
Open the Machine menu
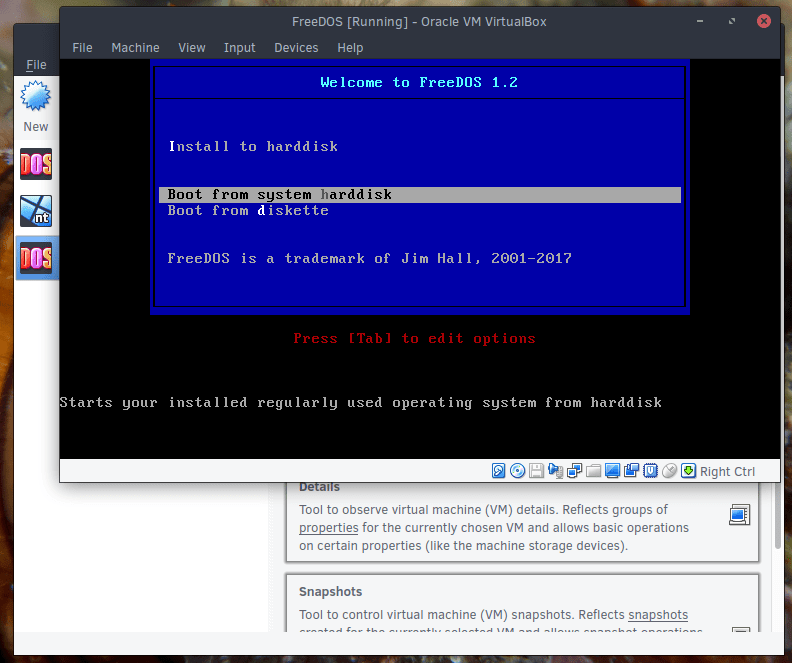click(x=135, y=48)
